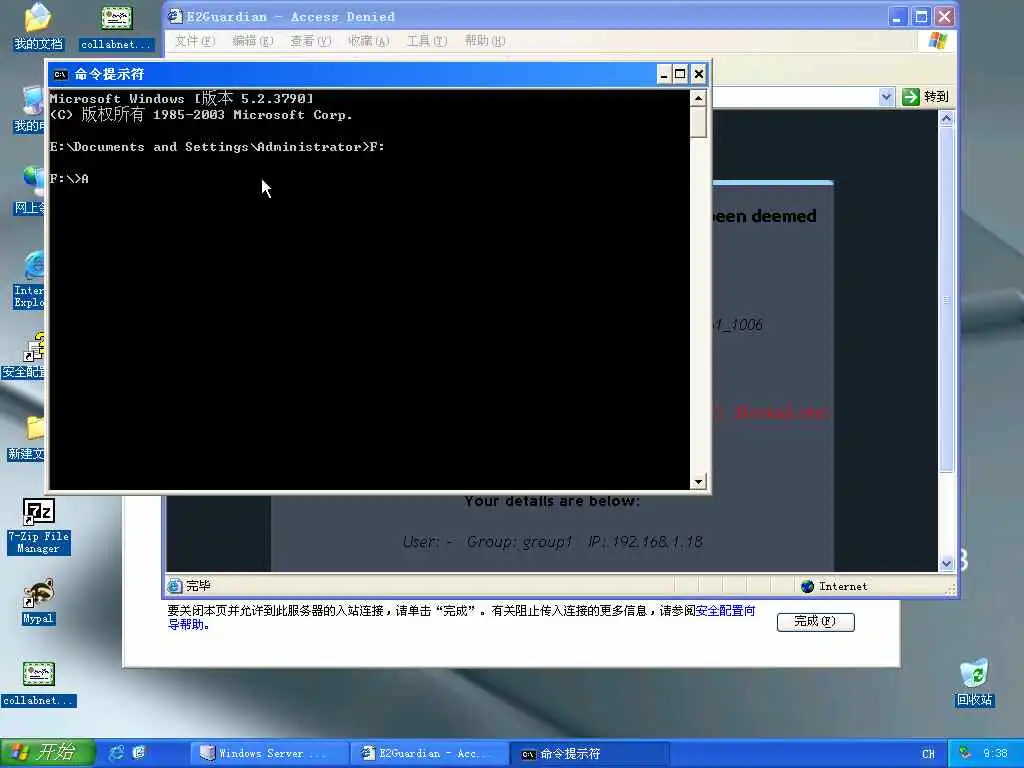Maximize the command prompt window
Screen dimensions: 1024x768
(680, 74)
